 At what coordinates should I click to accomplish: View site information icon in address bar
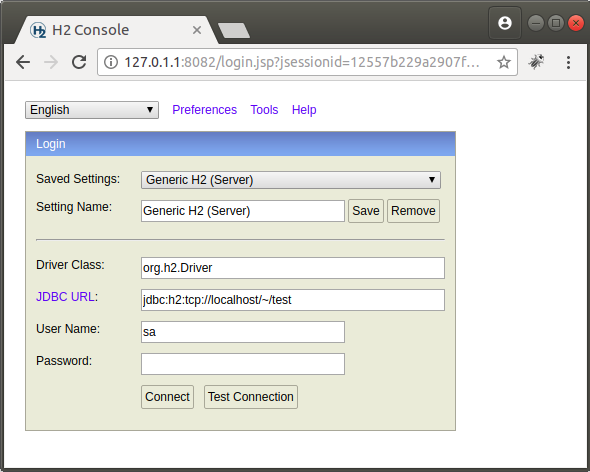tap(111, 62)
